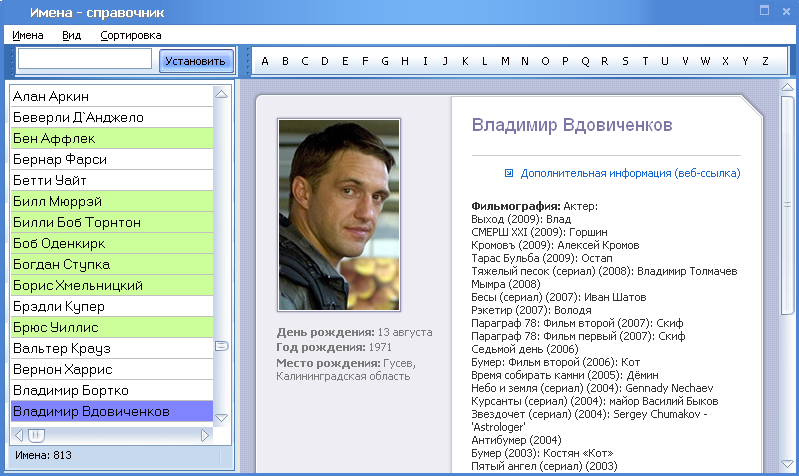Image resolution: width=799 pixels, height=476 pixels.
Task: Open the Вид menu
Action: coord(71,35)
